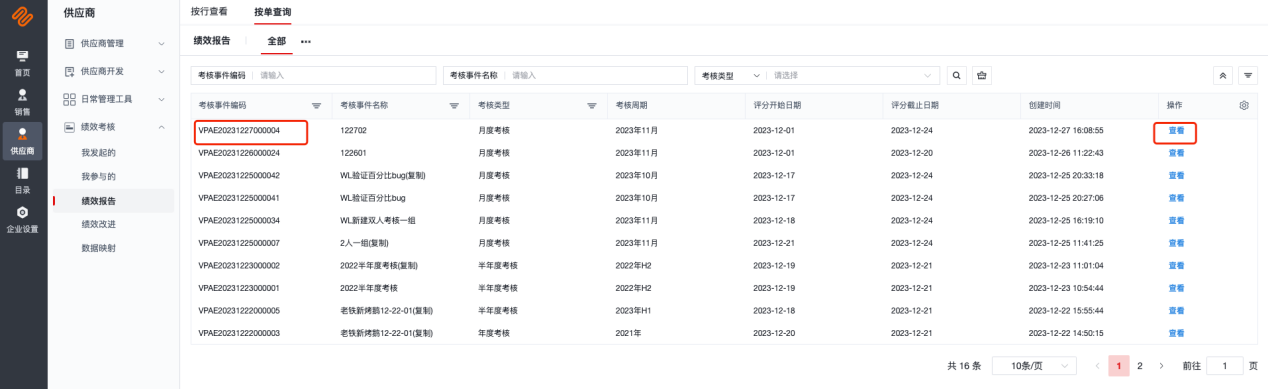This screenshot has width=1268, height=389.
Task: Select page 1 in pagination
Action: (x=1119, y=366)
